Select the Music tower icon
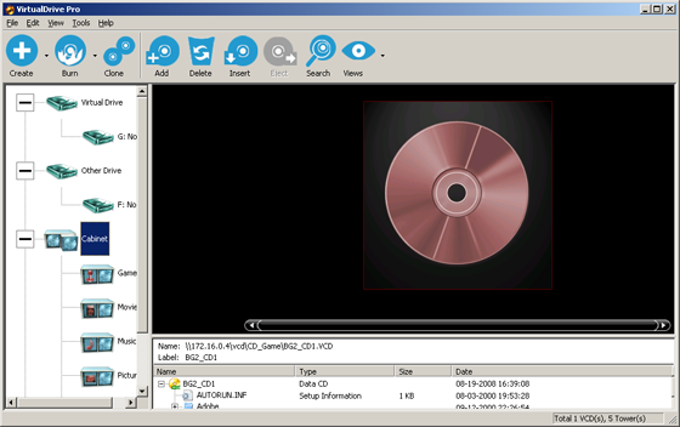680x427 pixels. [98, 343]
